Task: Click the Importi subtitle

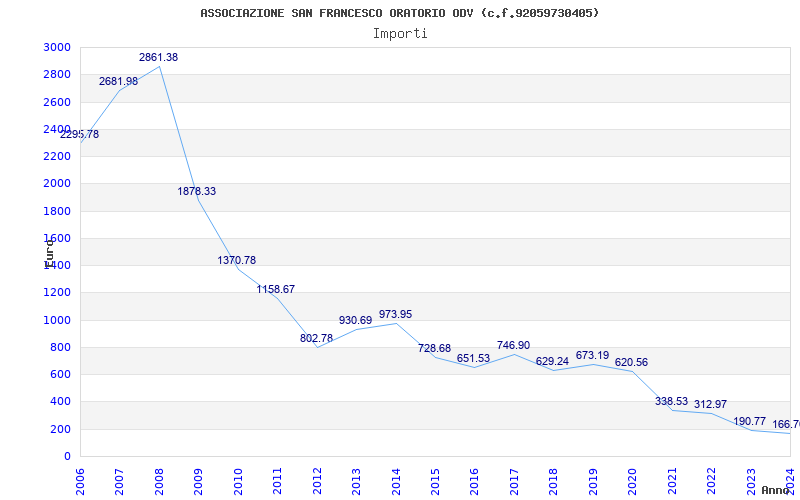Action: [x=400, y=33]
